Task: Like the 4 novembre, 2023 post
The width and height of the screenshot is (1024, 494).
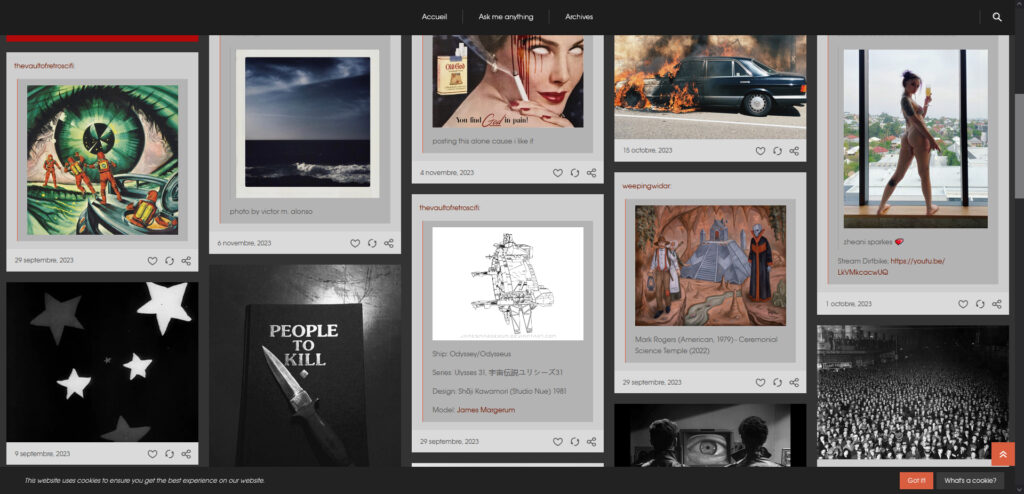Action: tap(557, 173)
